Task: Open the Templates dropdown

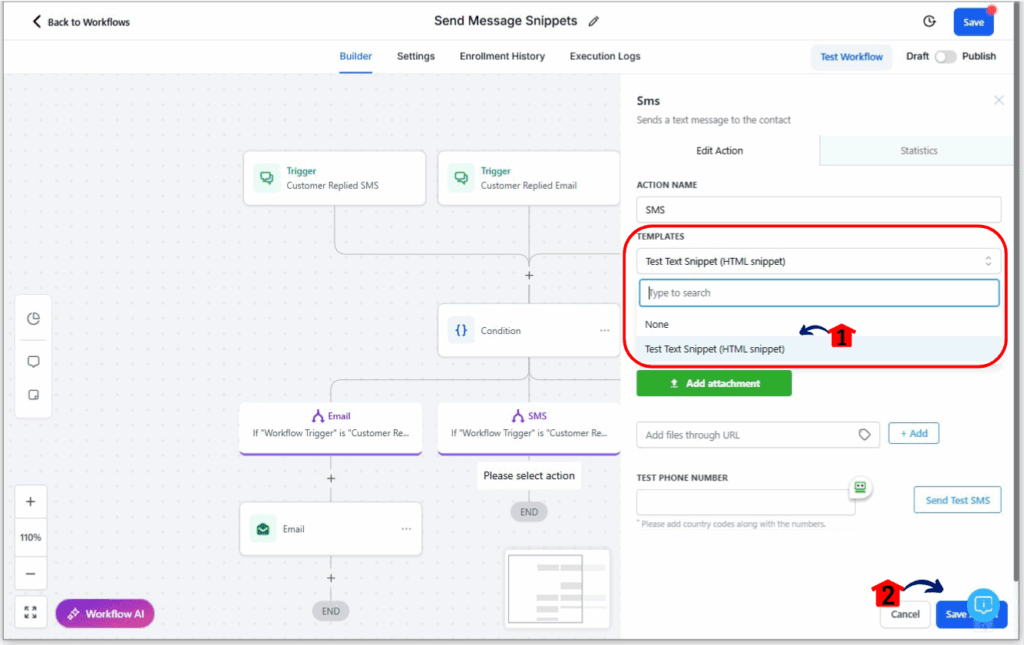Action: point(818,261)
